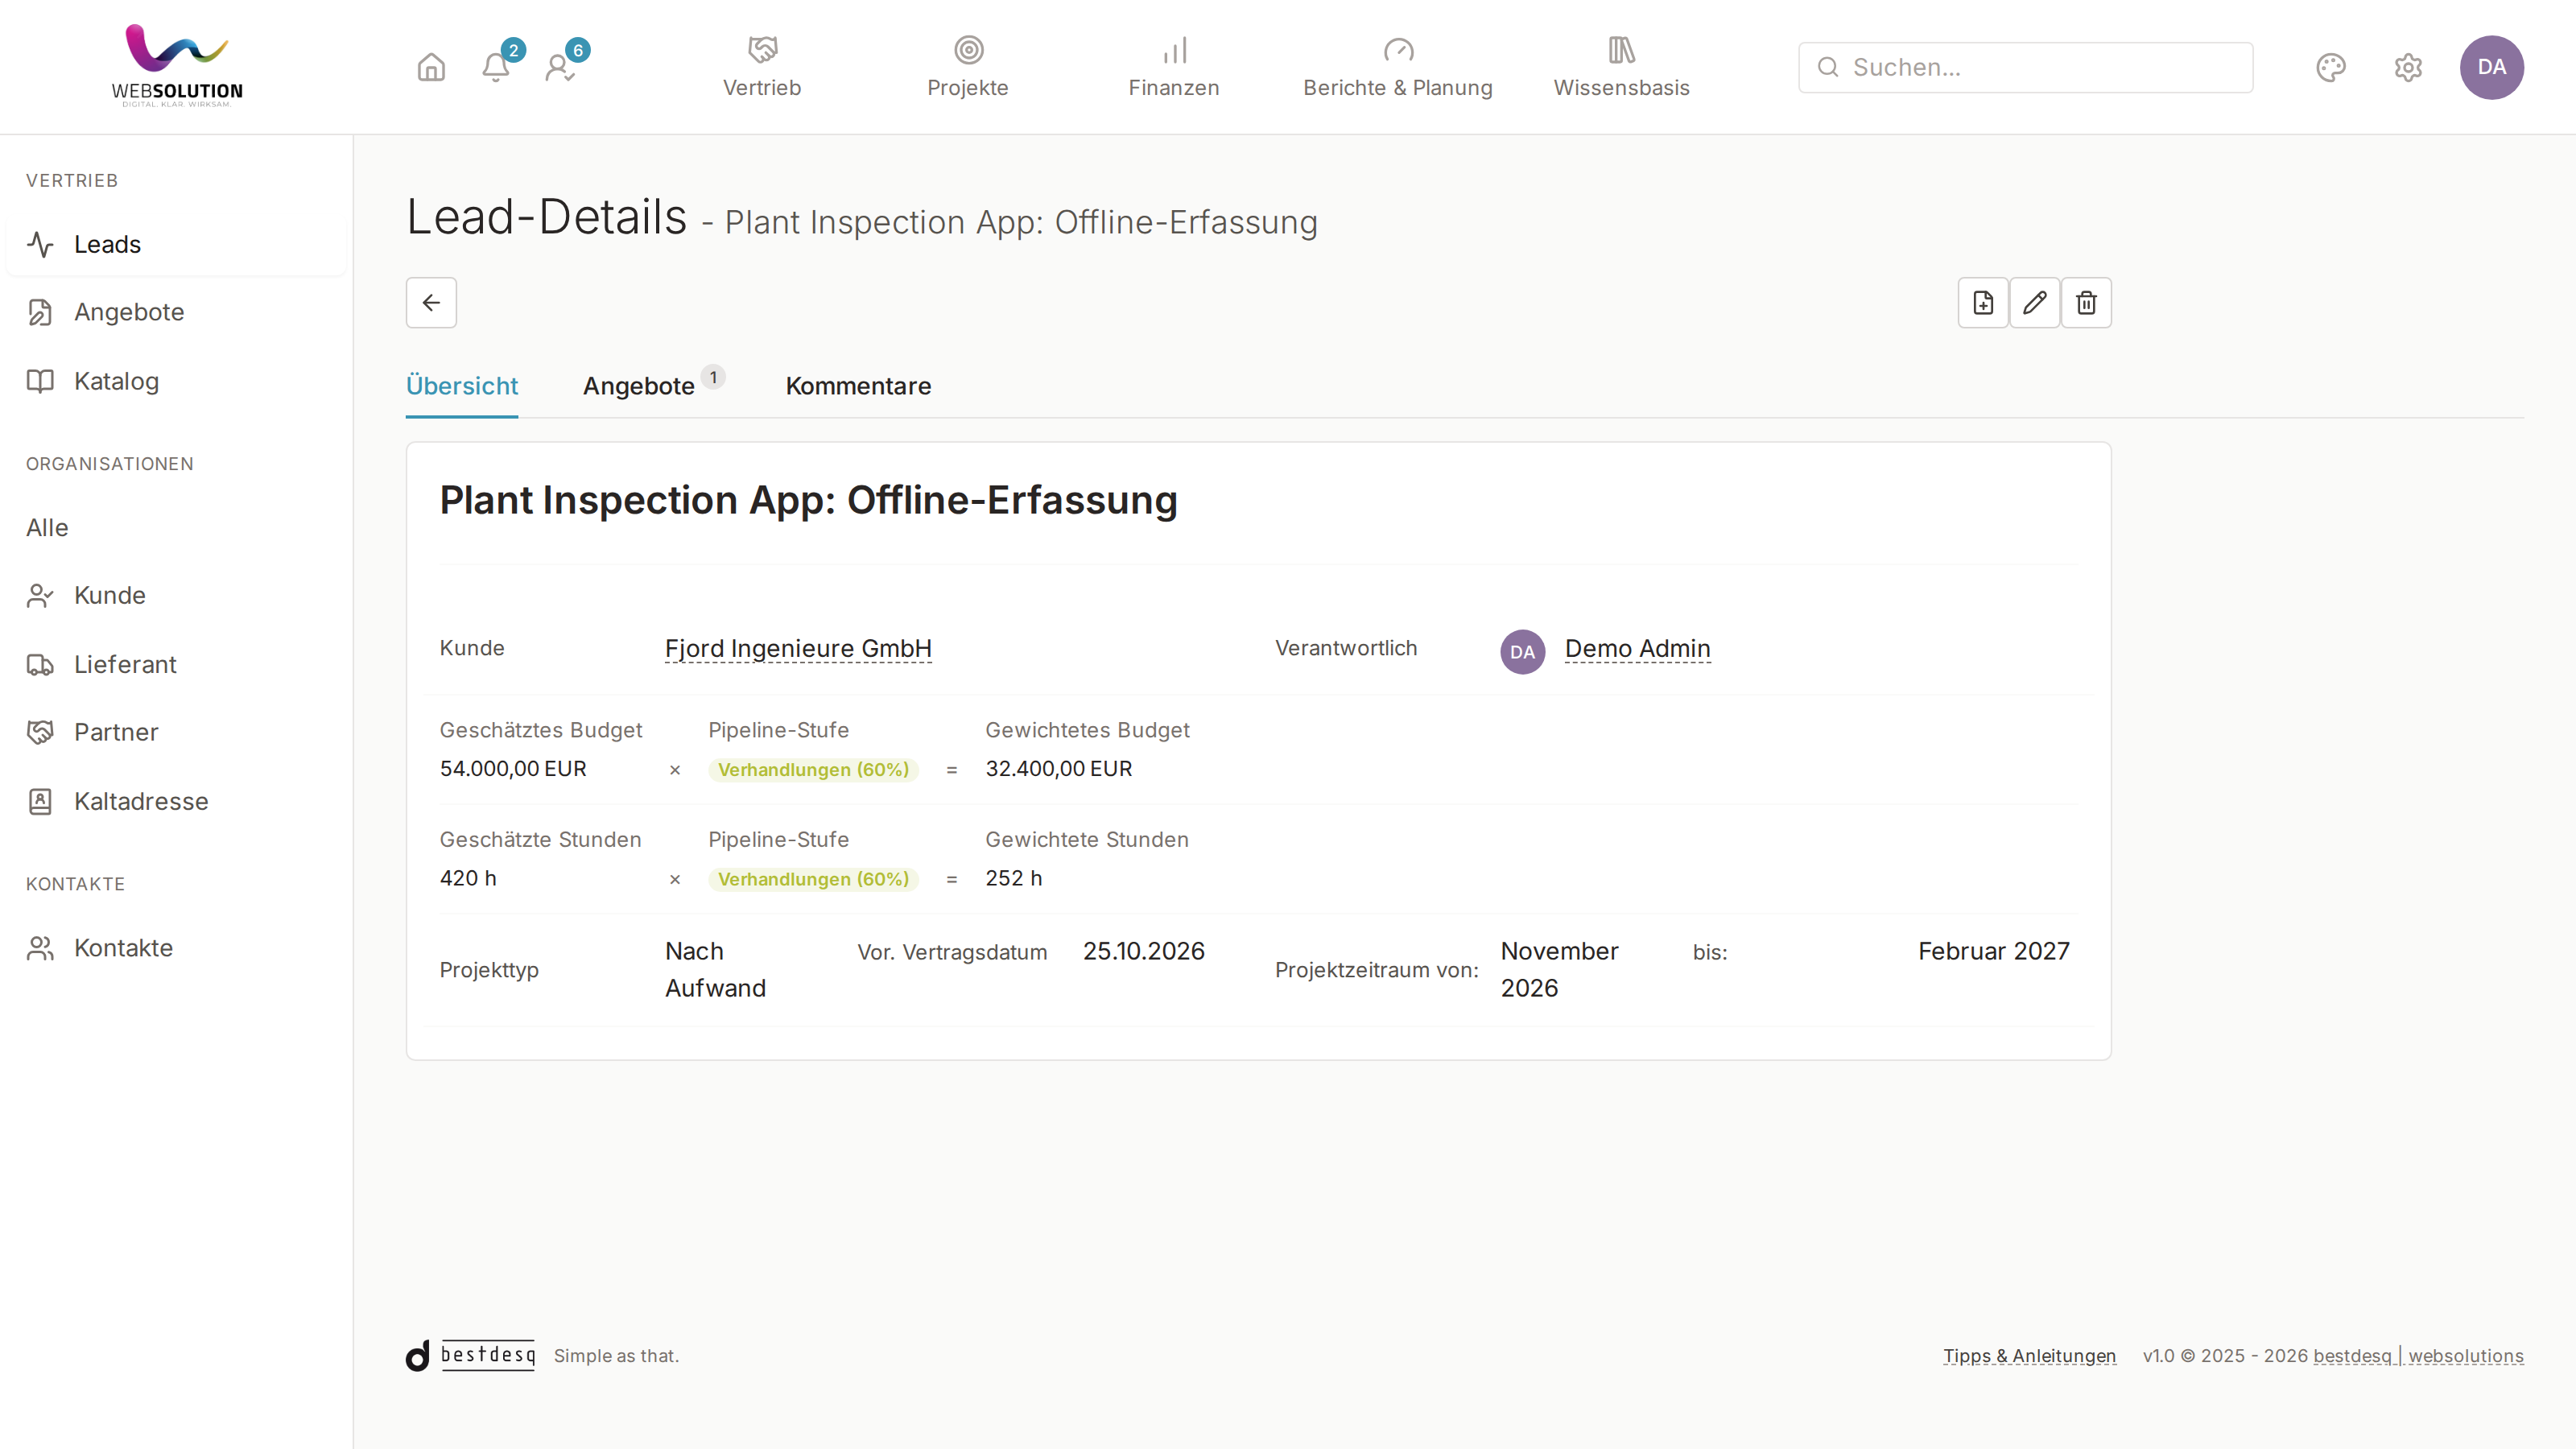The width and height of the screenshot is (2576, 1449).
Task: Select the 25.10.2026 contract date
Action: coord(1144,951)
